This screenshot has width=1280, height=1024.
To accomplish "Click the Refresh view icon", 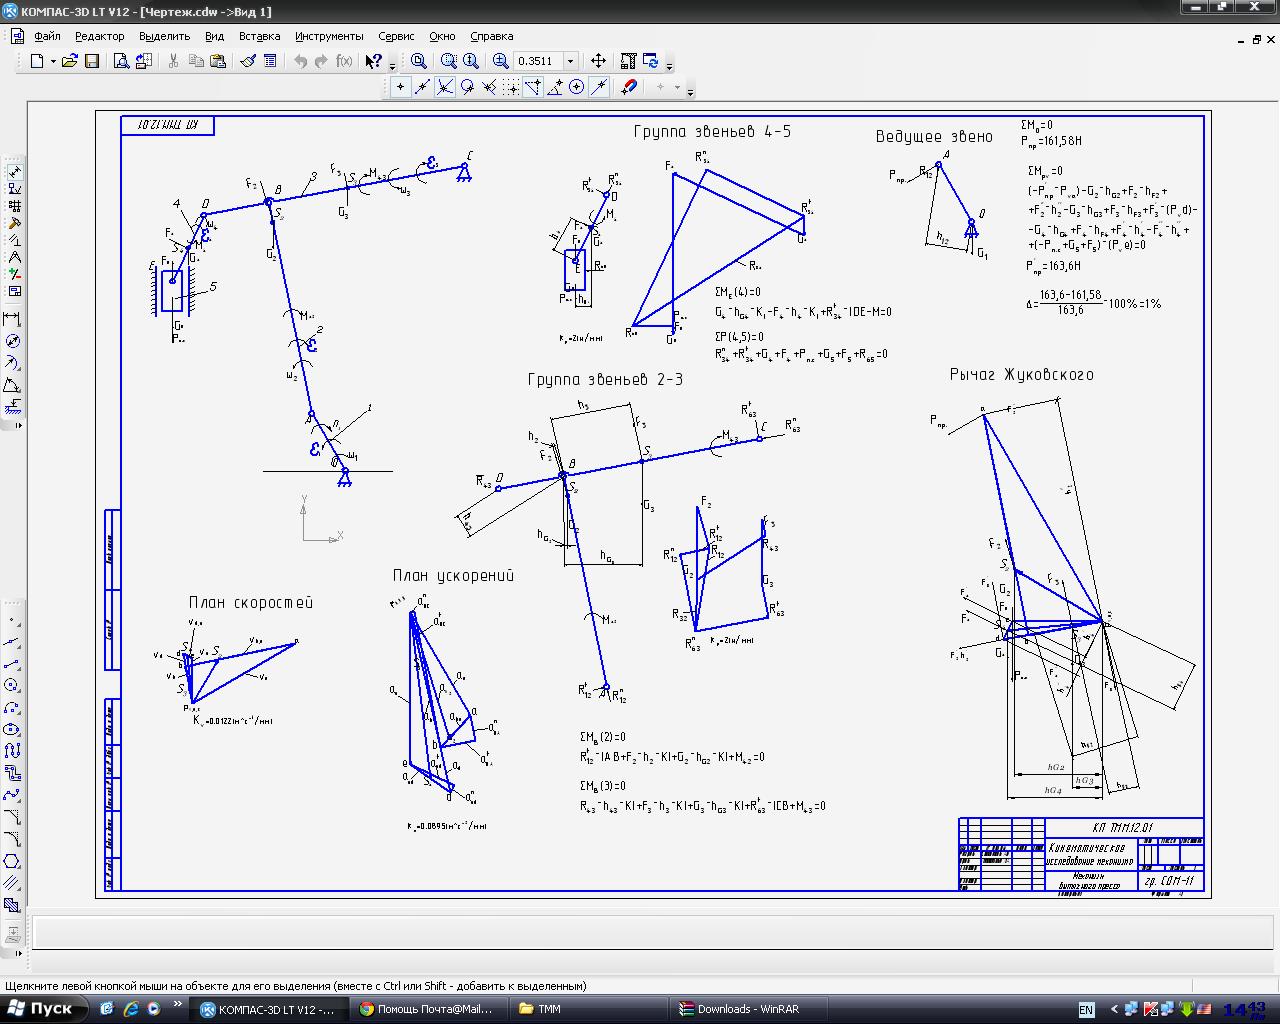I will point(650,61).
